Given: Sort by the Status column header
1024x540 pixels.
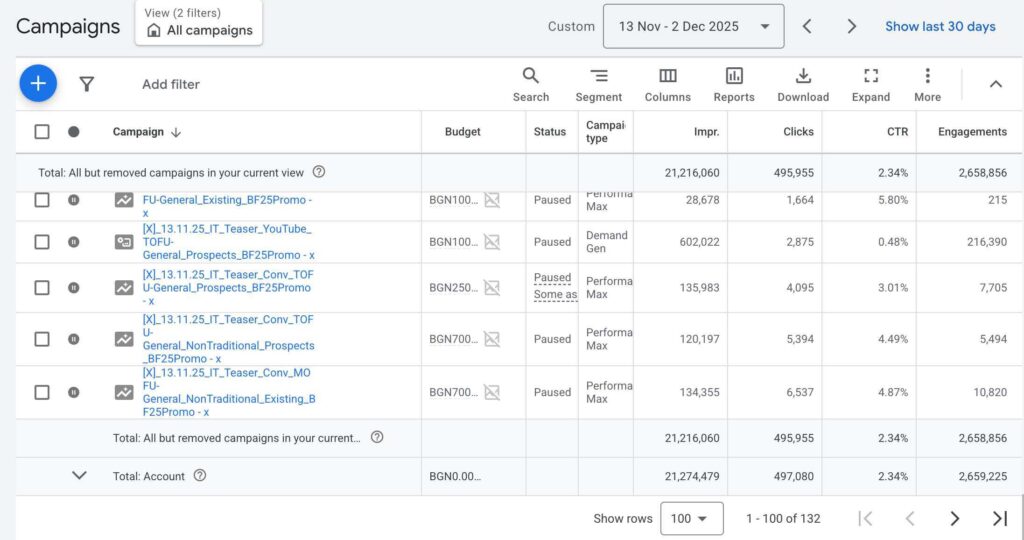Looking at the screenshot, I should point(549,132).
